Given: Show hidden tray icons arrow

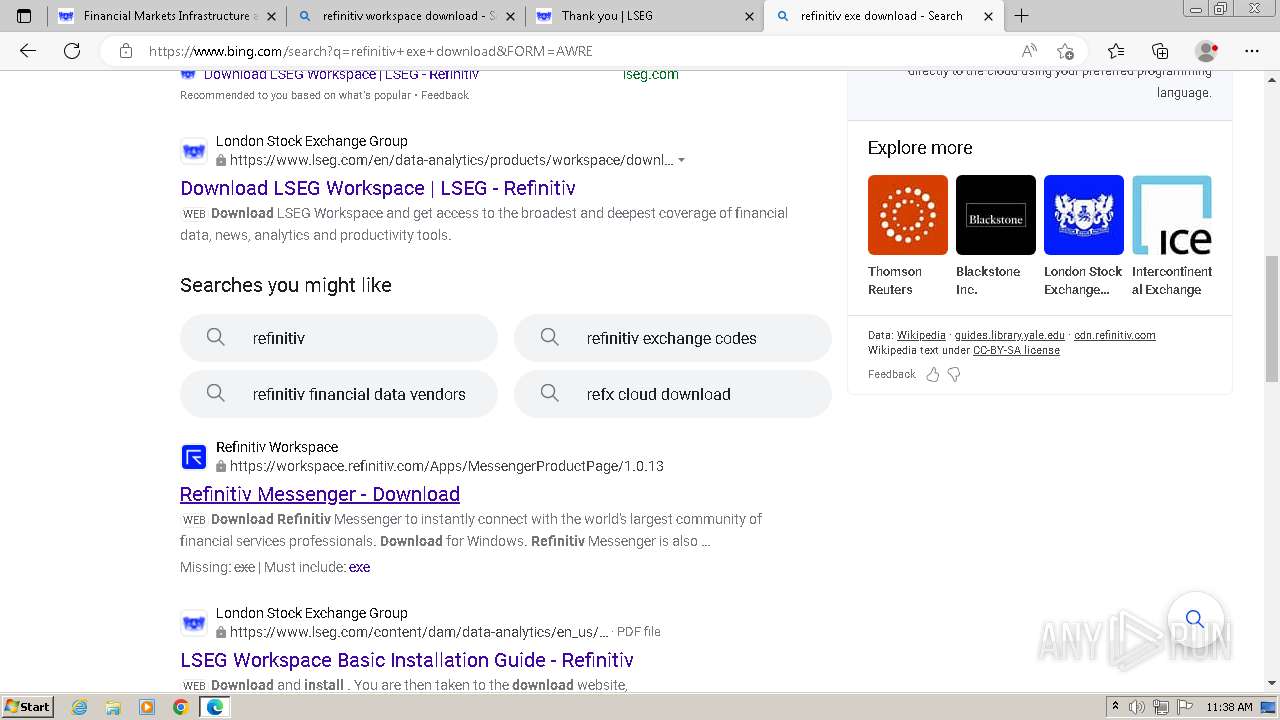Looking at the screenshot, I should pos(1115,707).
